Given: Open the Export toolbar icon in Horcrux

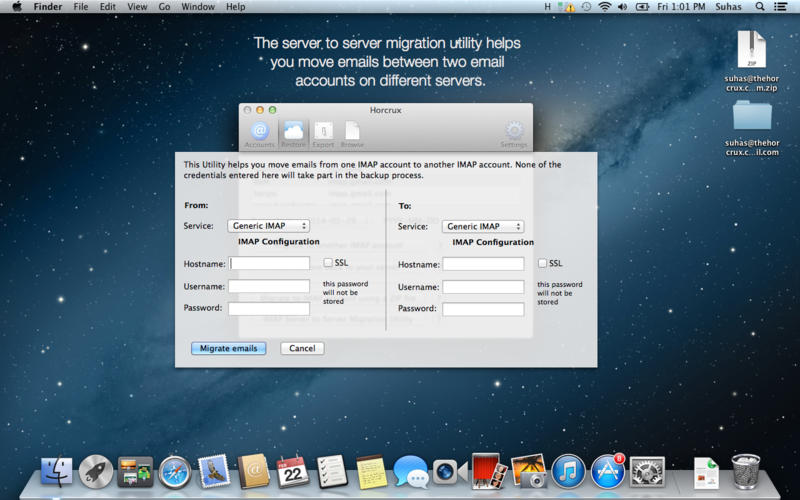Looking at the screenshot, I should (x=323, y=135).
